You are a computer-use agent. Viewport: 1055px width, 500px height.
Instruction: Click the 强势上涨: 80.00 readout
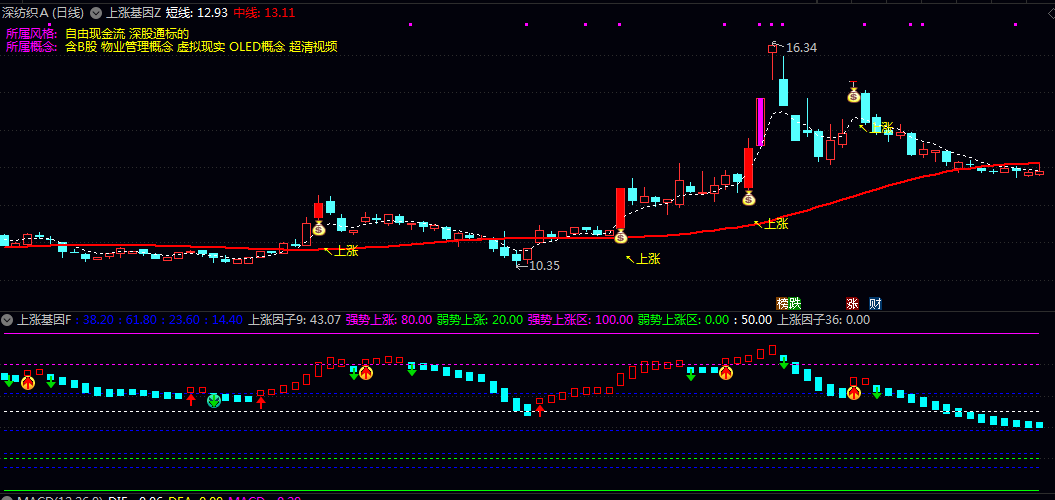coord(389,320)
